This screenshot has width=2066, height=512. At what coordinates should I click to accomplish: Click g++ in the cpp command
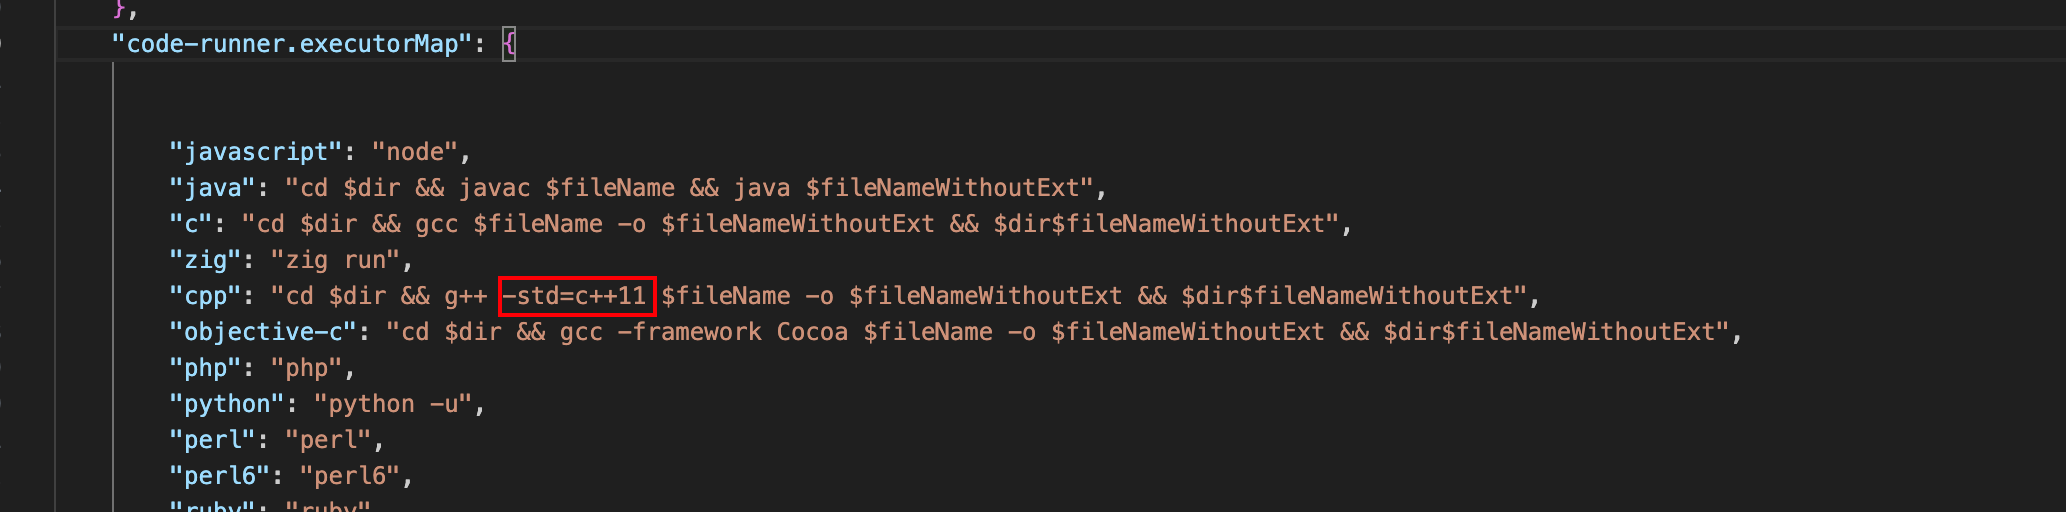click(466, 296)
